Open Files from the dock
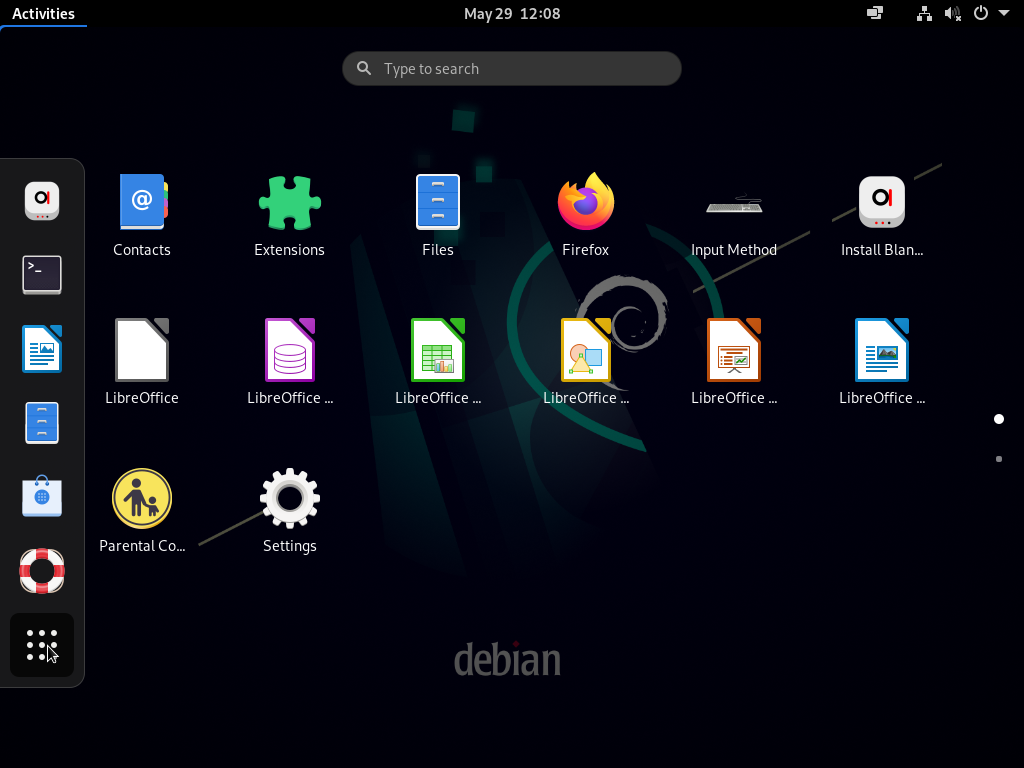Viewport: 1024px width, 768px height. [x=42, y=423]
